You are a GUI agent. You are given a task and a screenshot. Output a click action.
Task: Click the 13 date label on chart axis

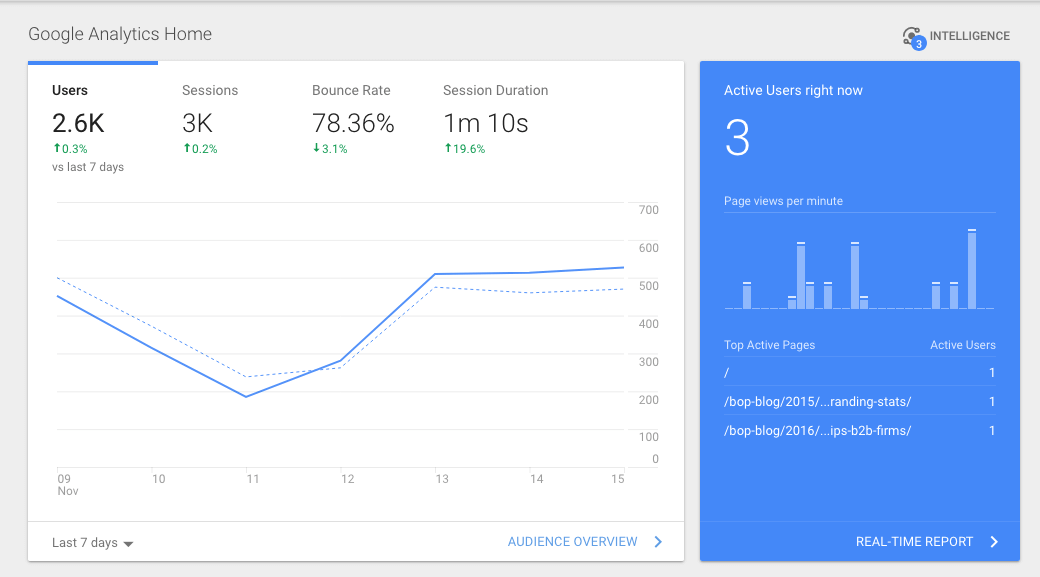tap(442, 479)
